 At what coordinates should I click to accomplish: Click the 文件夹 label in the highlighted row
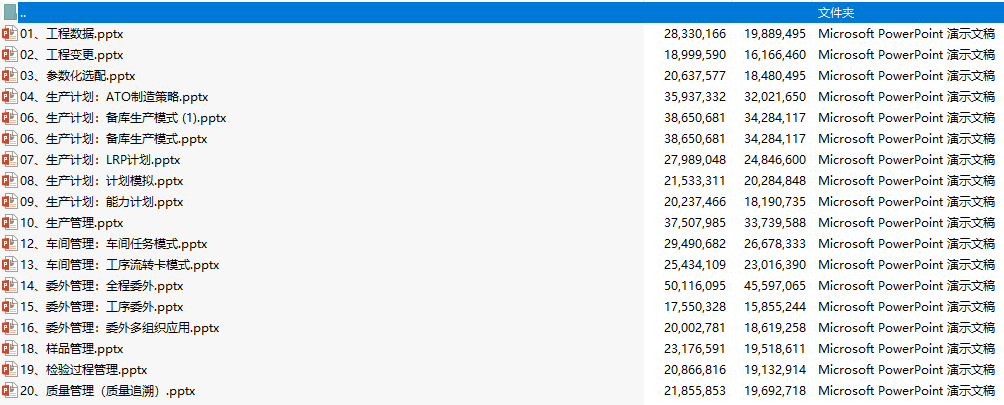(836, 13)
